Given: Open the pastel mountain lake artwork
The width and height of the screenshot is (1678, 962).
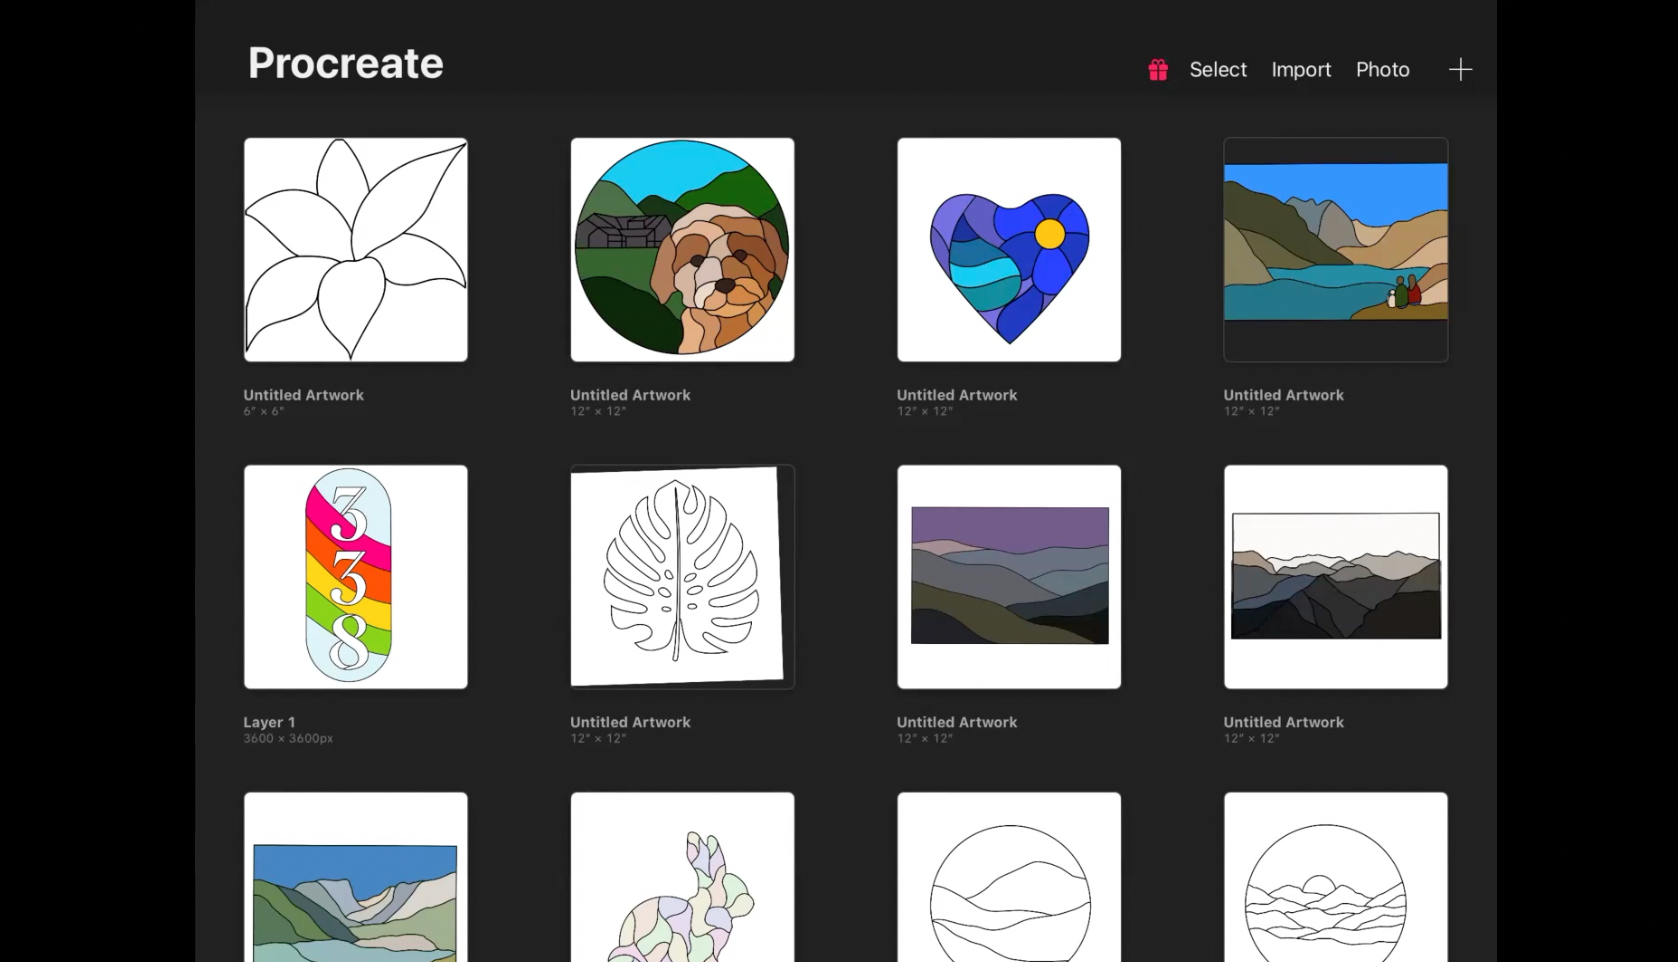Looking at the screenshot, I should point(356,877).
